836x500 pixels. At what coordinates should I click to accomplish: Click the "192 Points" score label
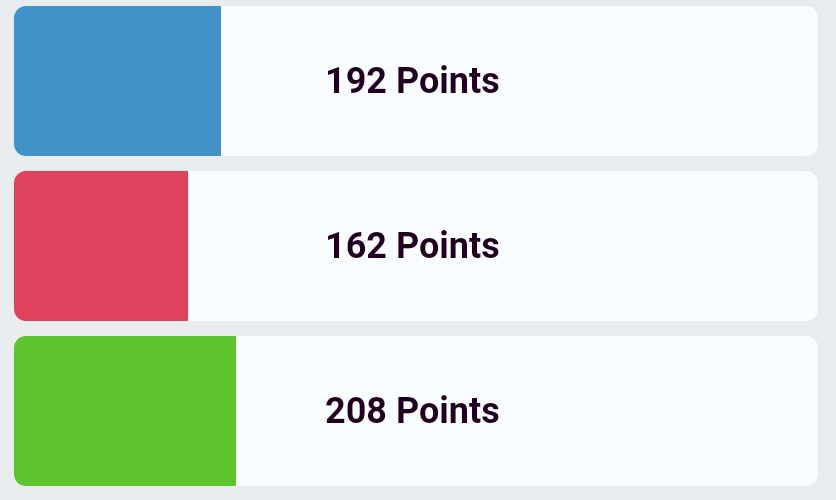pos(412,81)
